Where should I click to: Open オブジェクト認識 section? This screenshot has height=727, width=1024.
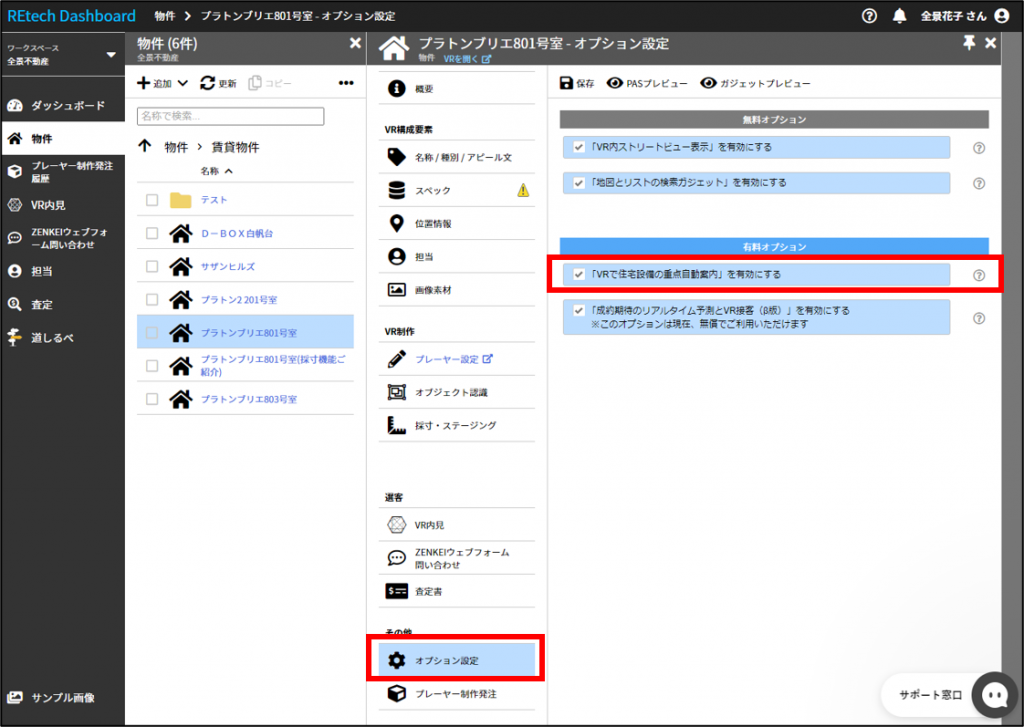456,393
